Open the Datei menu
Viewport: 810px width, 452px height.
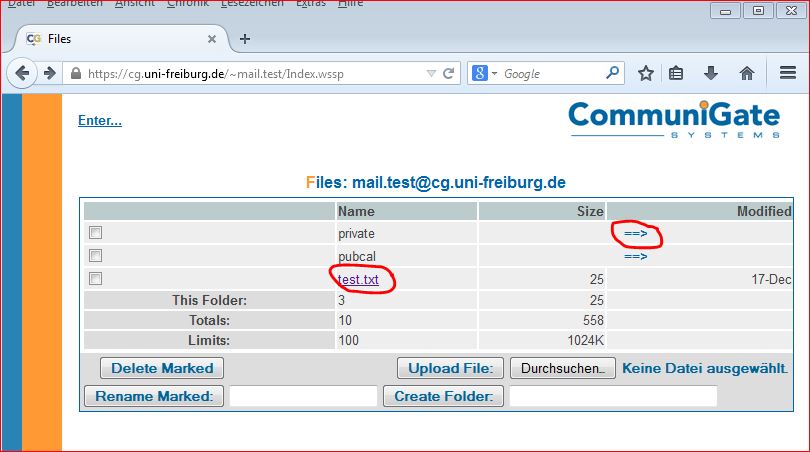tap(22, 4)
